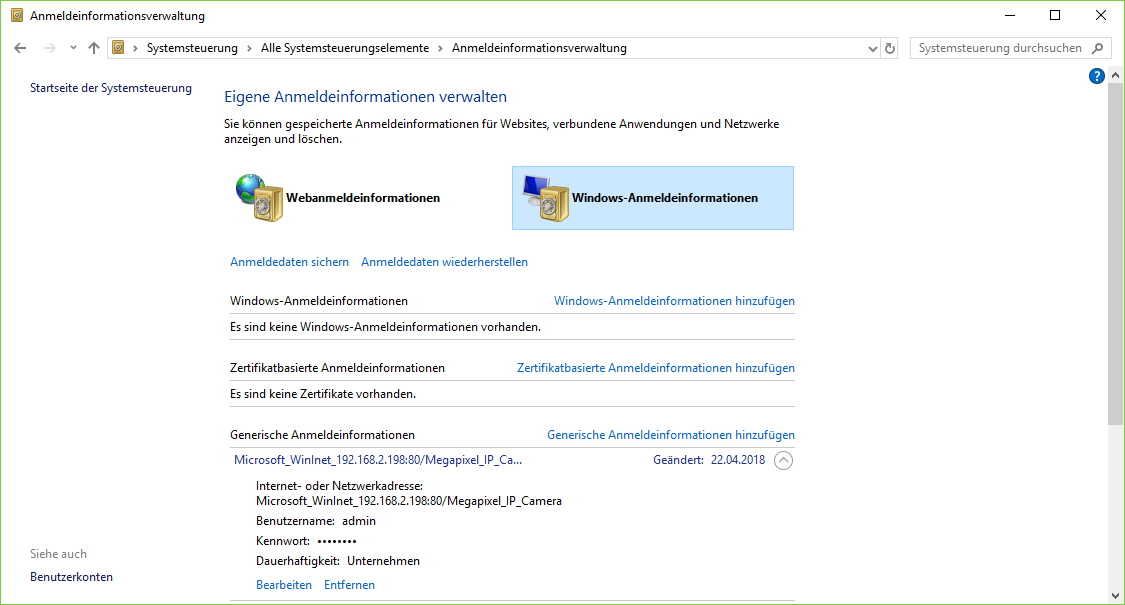This screenshot has height=605, width=1125.
Task: Open Benutzerkonten under Siehe auch
Action: point(71,577)
